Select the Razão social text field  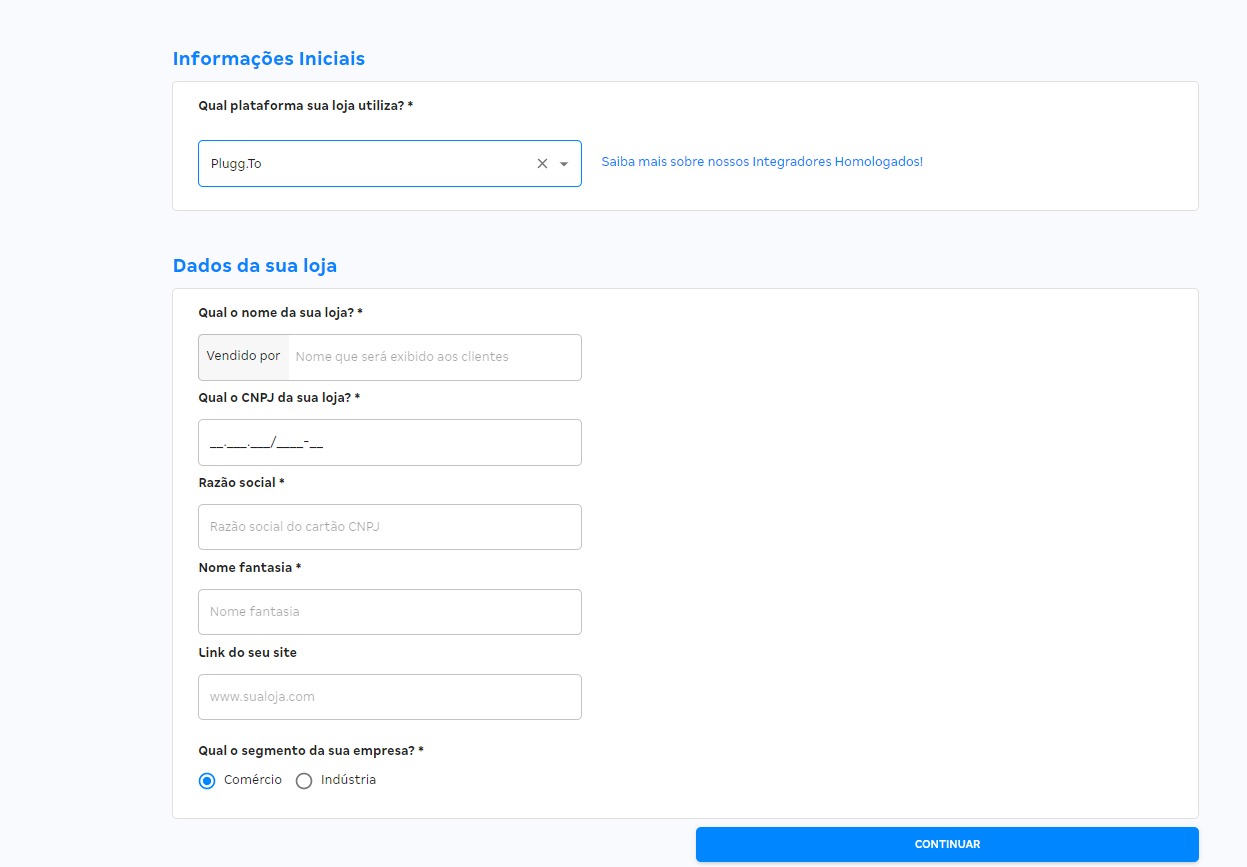click(389, 527)
